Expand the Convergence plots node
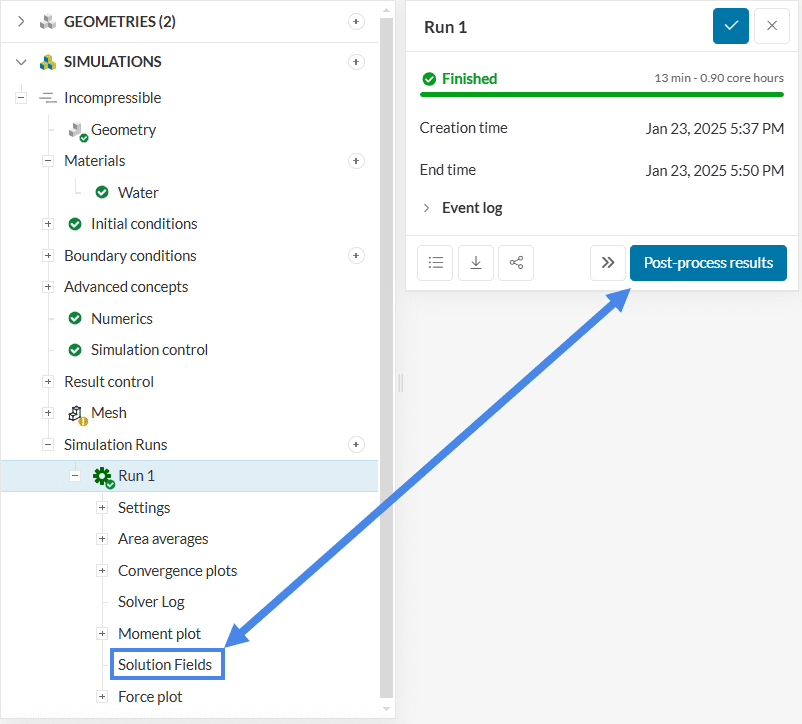This screenshot has width=802, height=724. 101,571
